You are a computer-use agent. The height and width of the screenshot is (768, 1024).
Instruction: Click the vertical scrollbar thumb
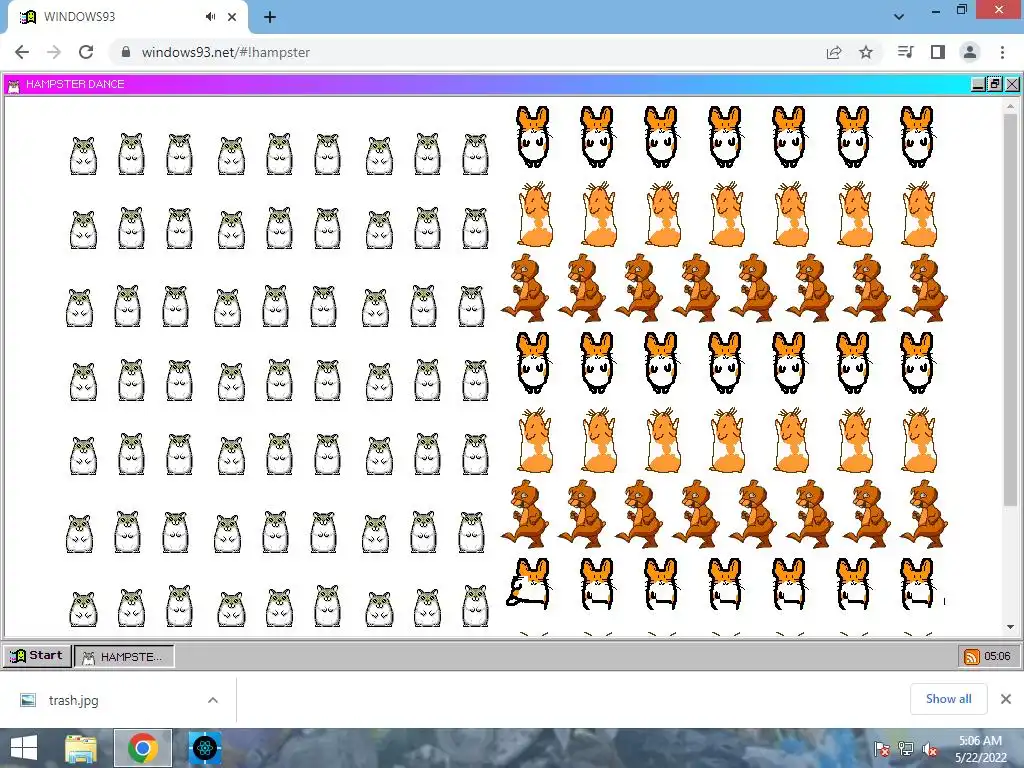pos(1010,310)
